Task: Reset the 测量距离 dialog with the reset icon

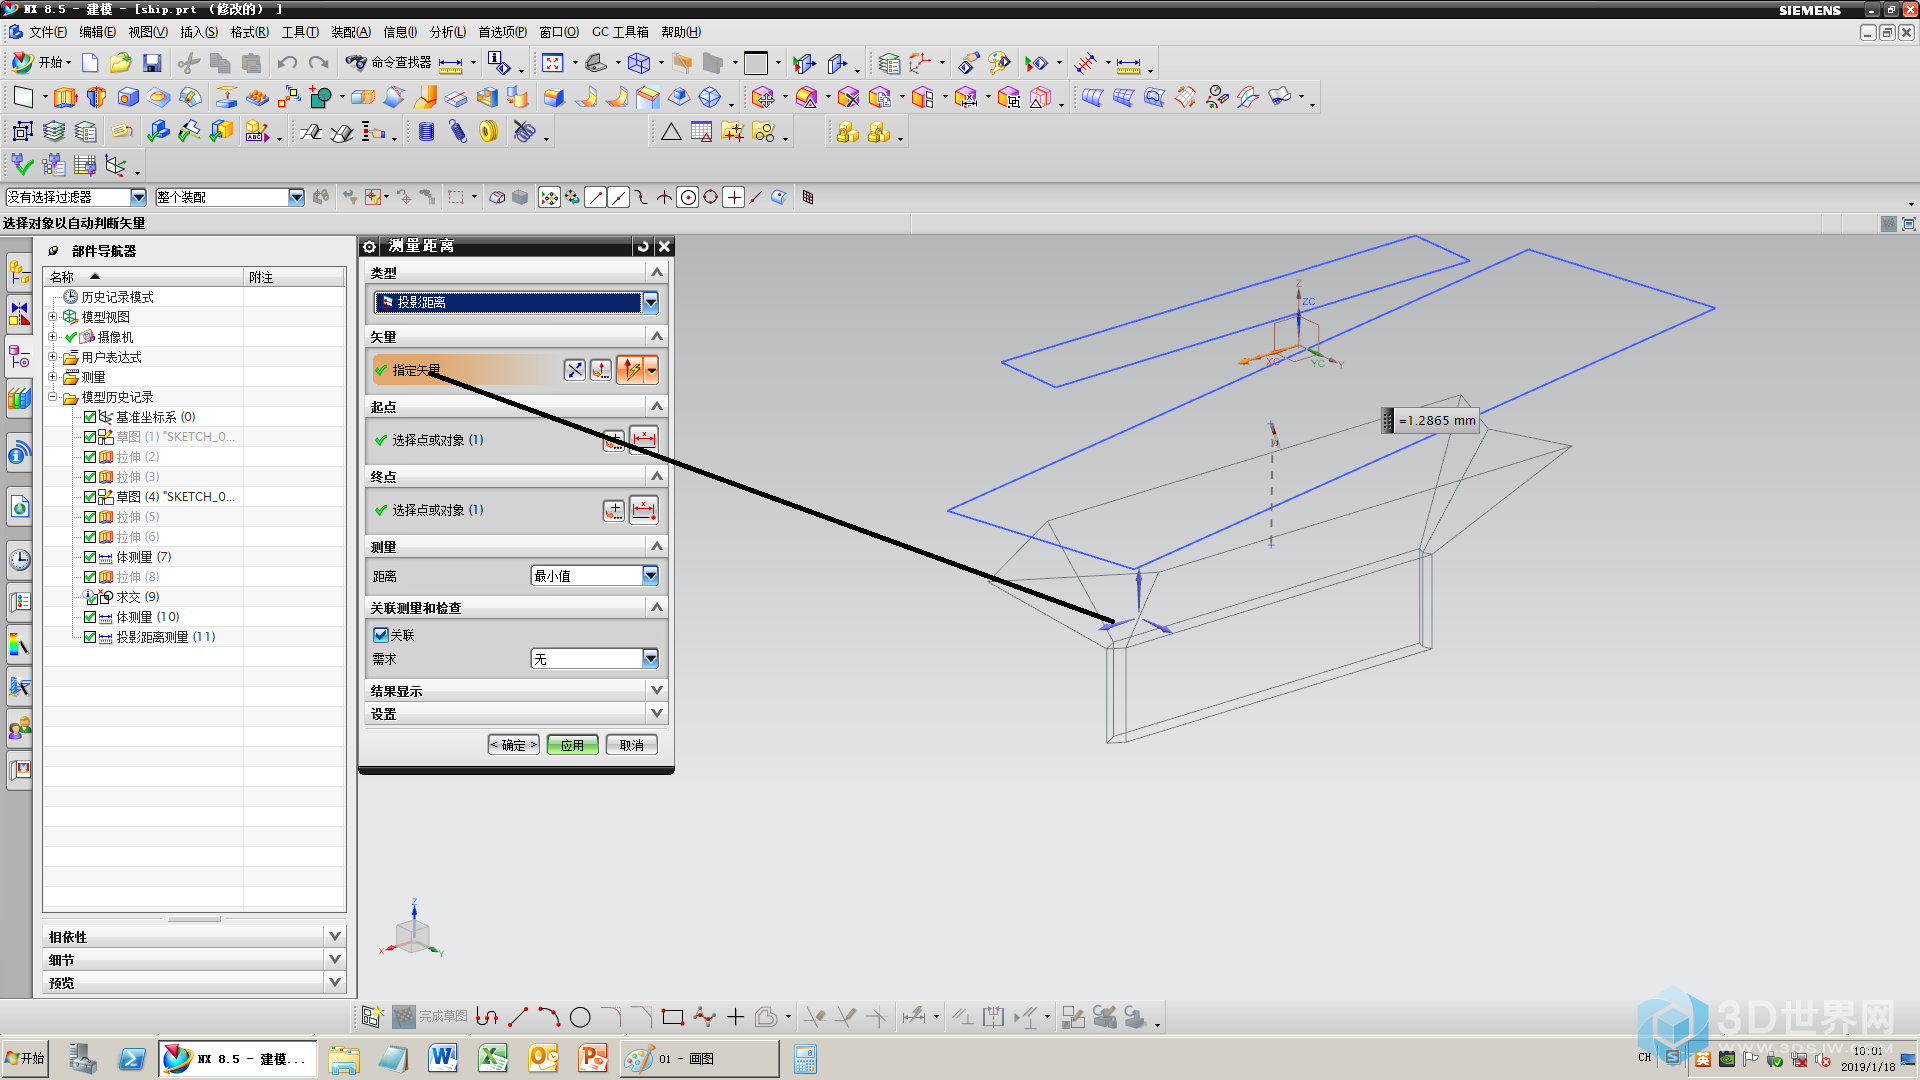Action: (x=643, y=246)
